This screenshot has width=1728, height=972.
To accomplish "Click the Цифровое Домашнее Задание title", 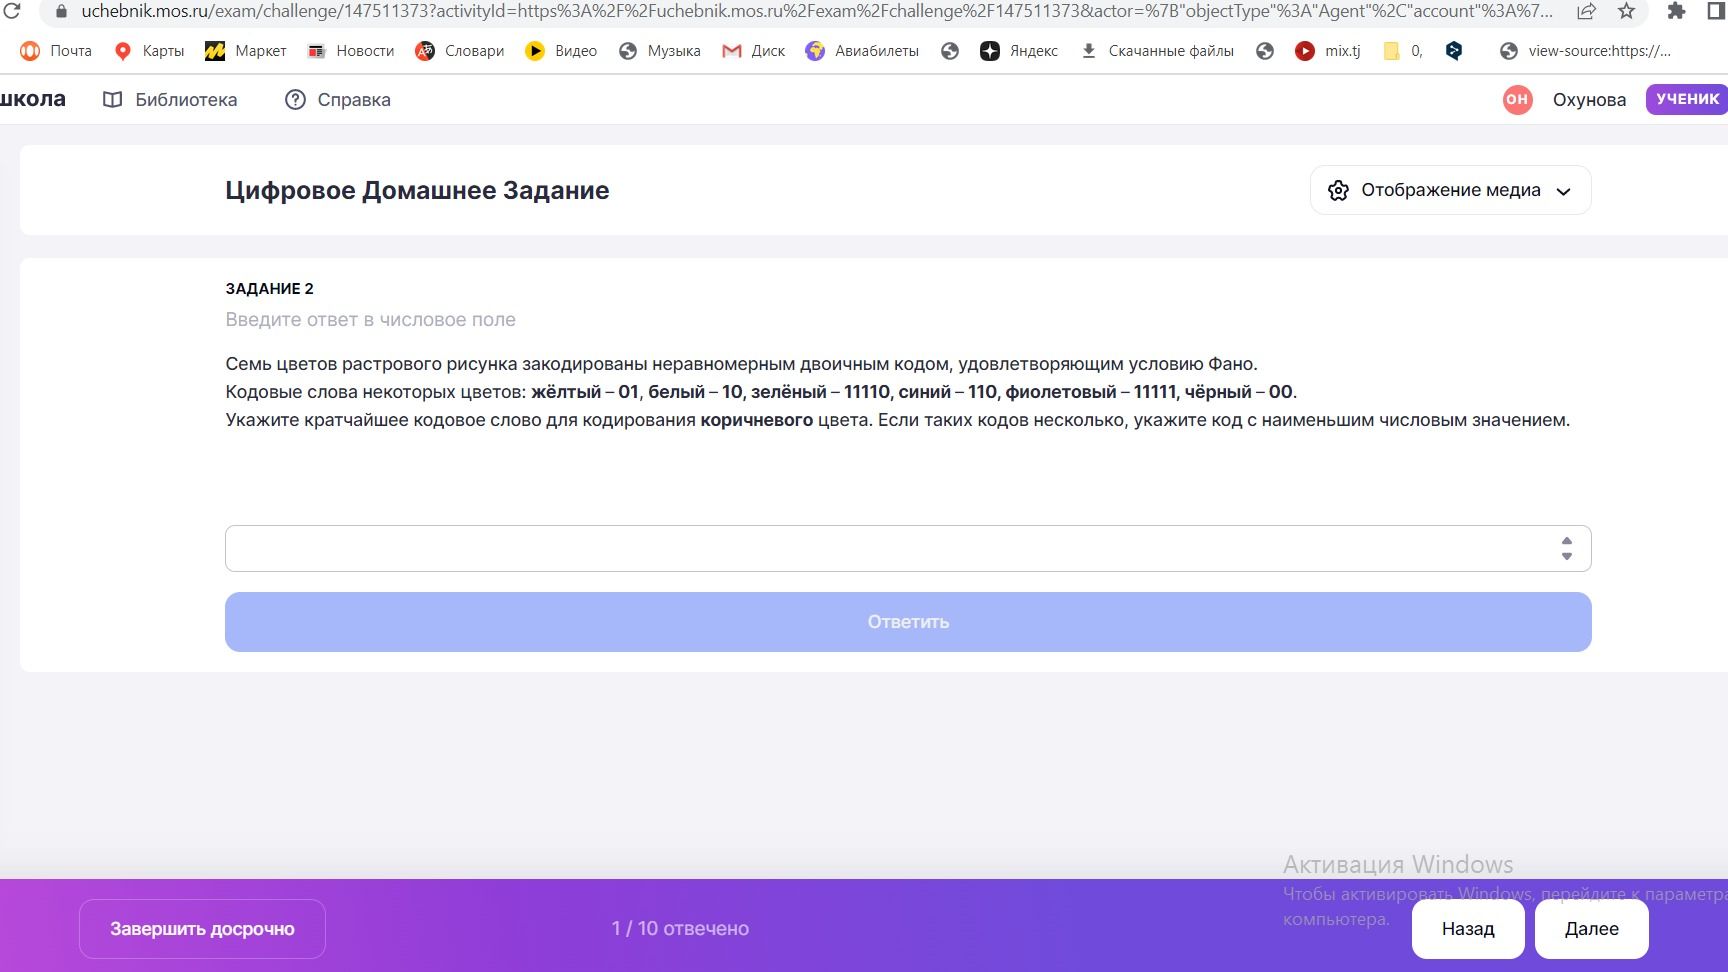I will pyautogui.click(x=417, y=190).
